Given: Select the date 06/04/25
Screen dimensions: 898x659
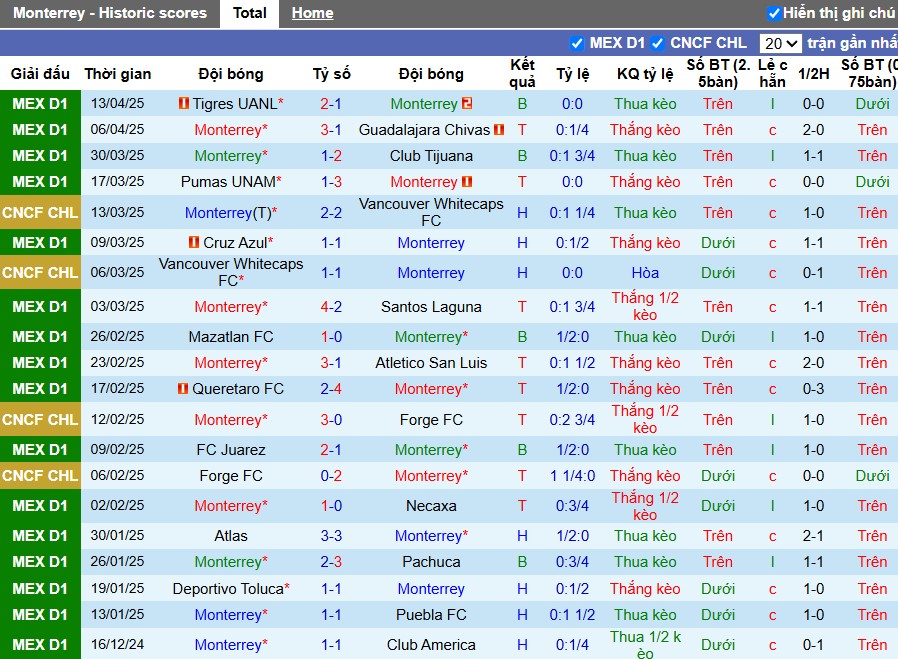Looking at the screenshot, I should tap(117, 129).
